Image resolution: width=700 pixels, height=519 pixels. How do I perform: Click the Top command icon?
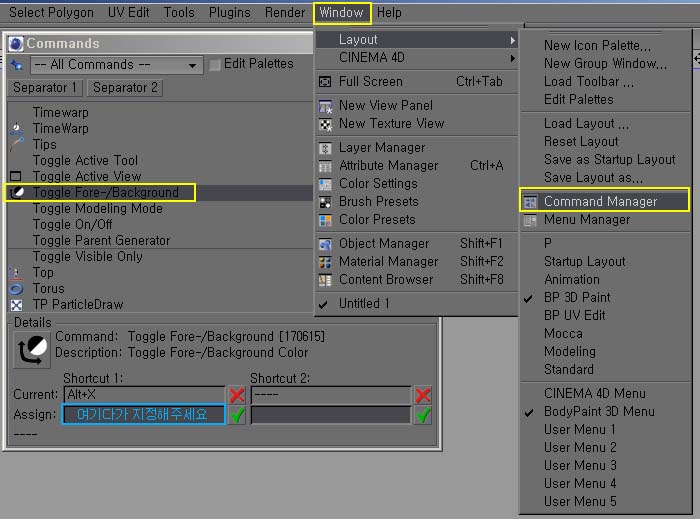[x=16, y=273]
